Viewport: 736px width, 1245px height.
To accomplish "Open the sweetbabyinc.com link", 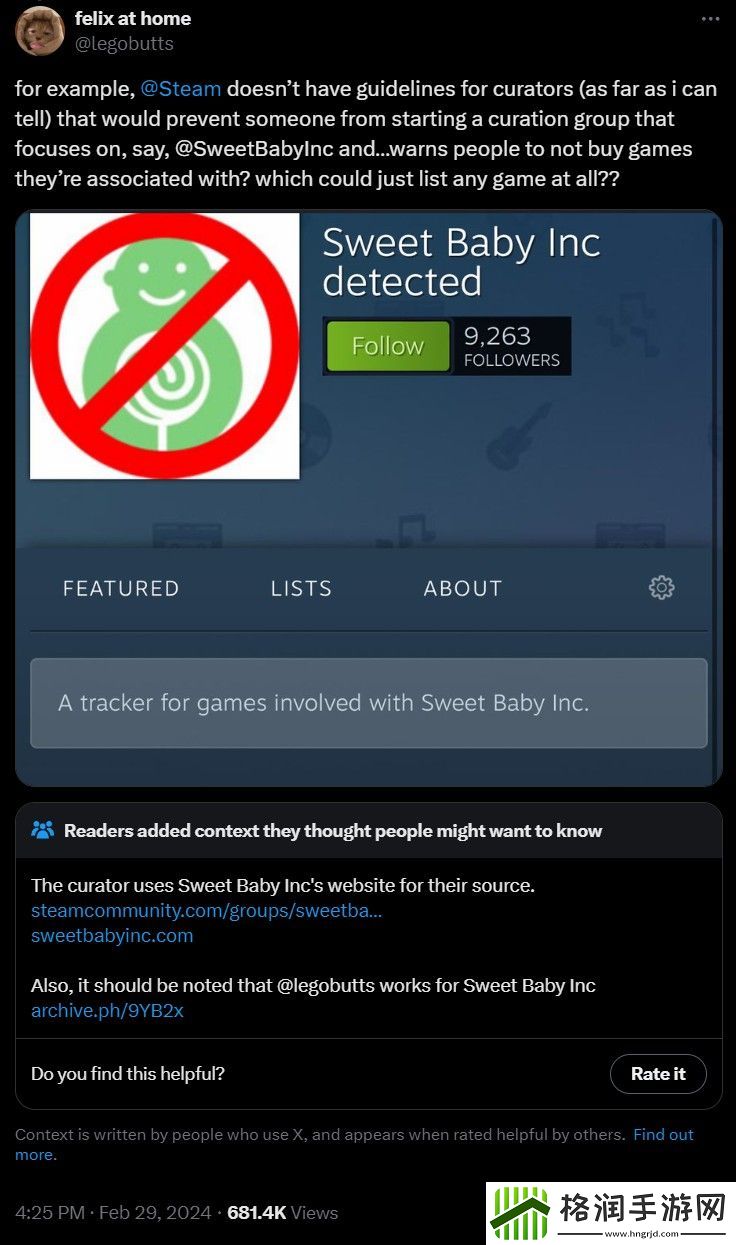I will [x=112, y=936].
